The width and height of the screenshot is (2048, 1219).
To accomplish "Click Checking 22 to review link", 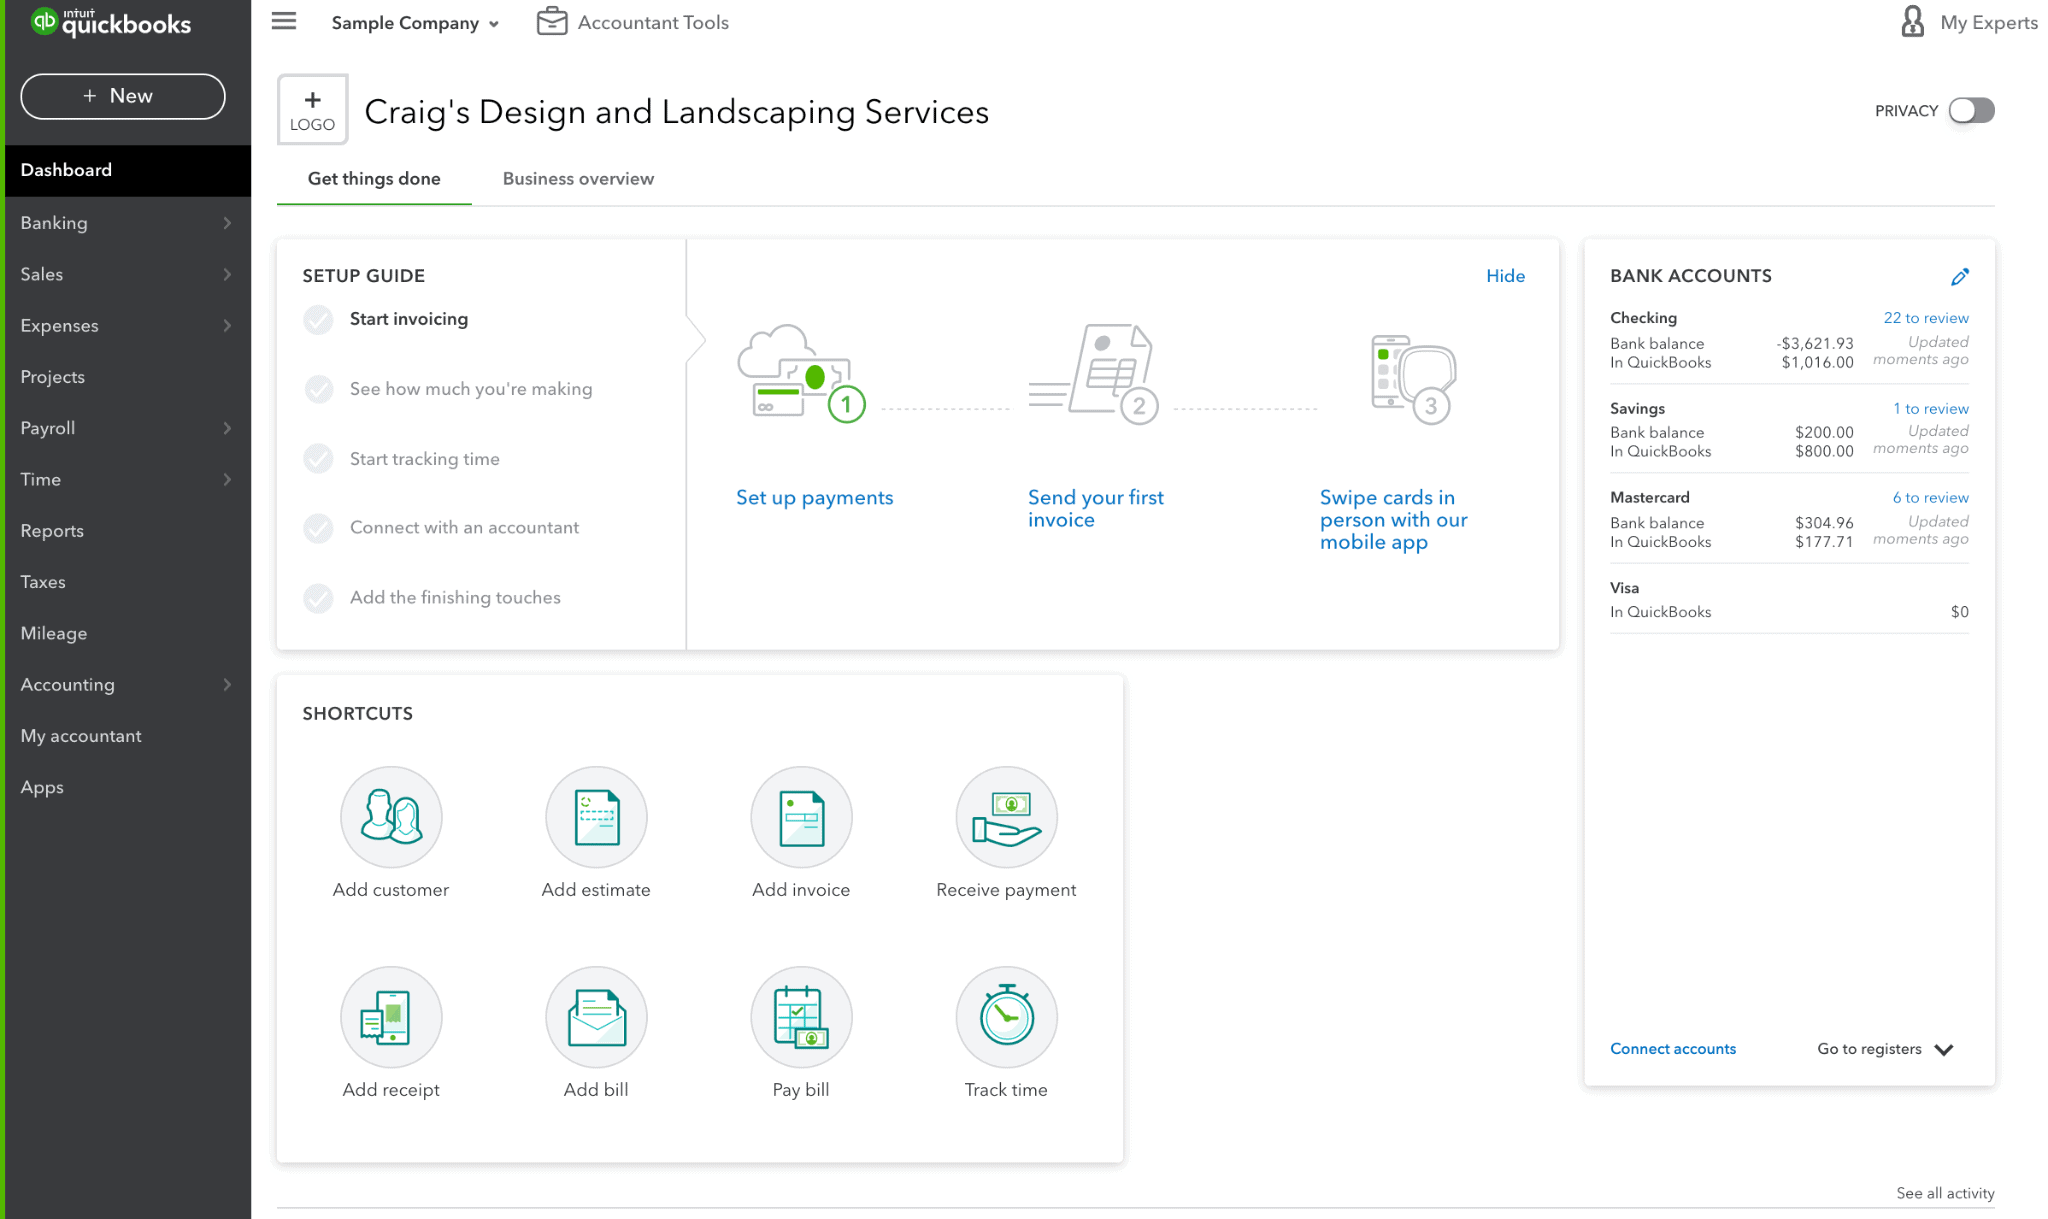I will click(1925, 318).
